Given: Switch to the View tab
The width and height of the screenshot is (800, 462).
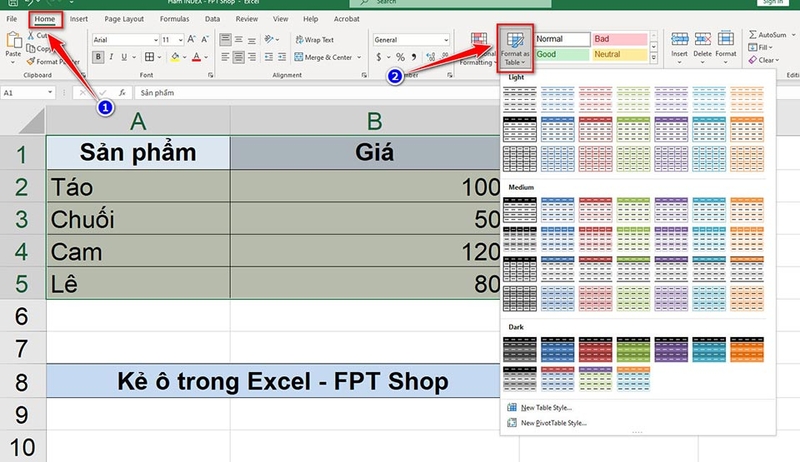Looking at the screenshot, I should pos(280,19).
